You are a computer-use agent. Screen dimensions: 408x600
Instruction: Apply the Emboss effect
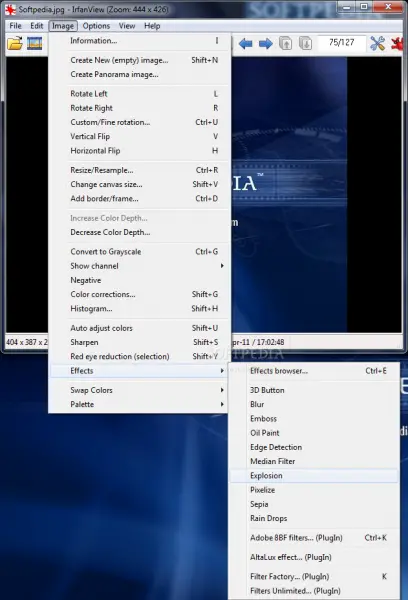[x=314, y=419]
